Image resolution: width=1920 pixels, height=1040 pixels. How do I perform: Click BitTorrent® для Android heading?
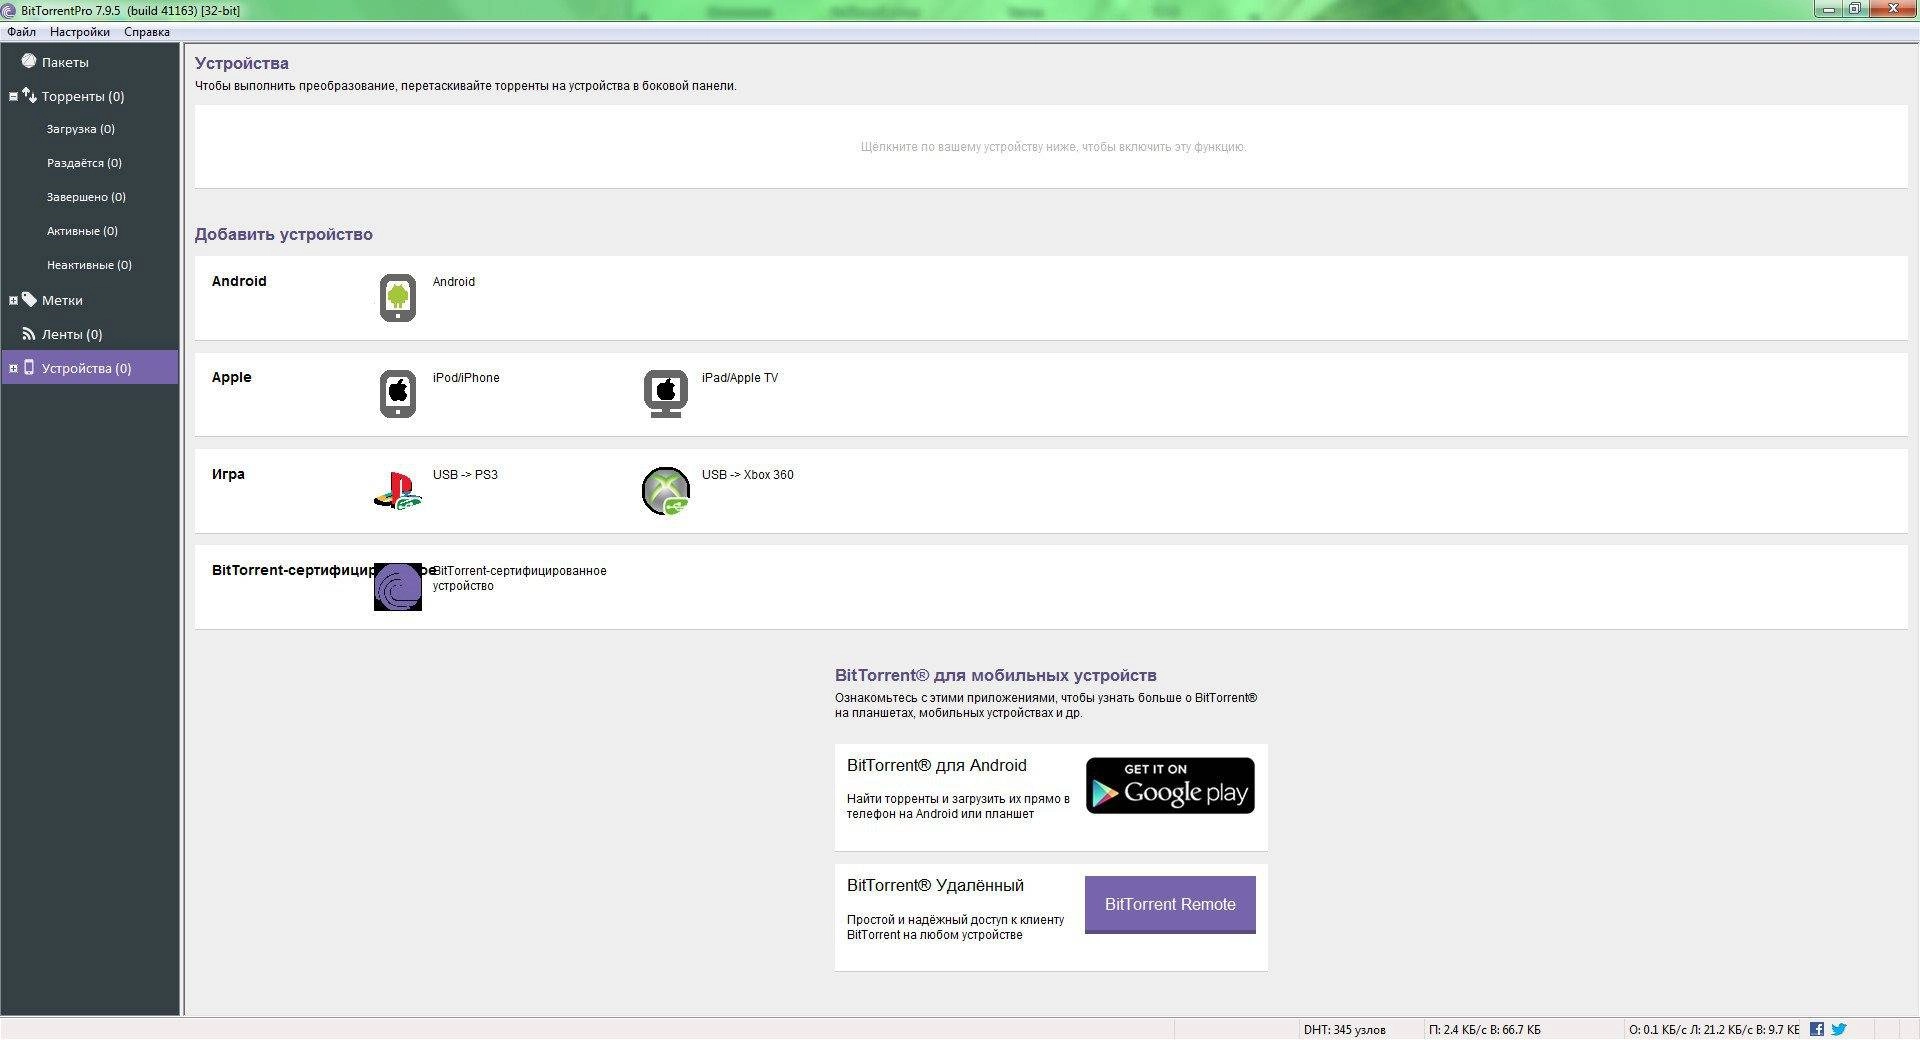(937, 766)
